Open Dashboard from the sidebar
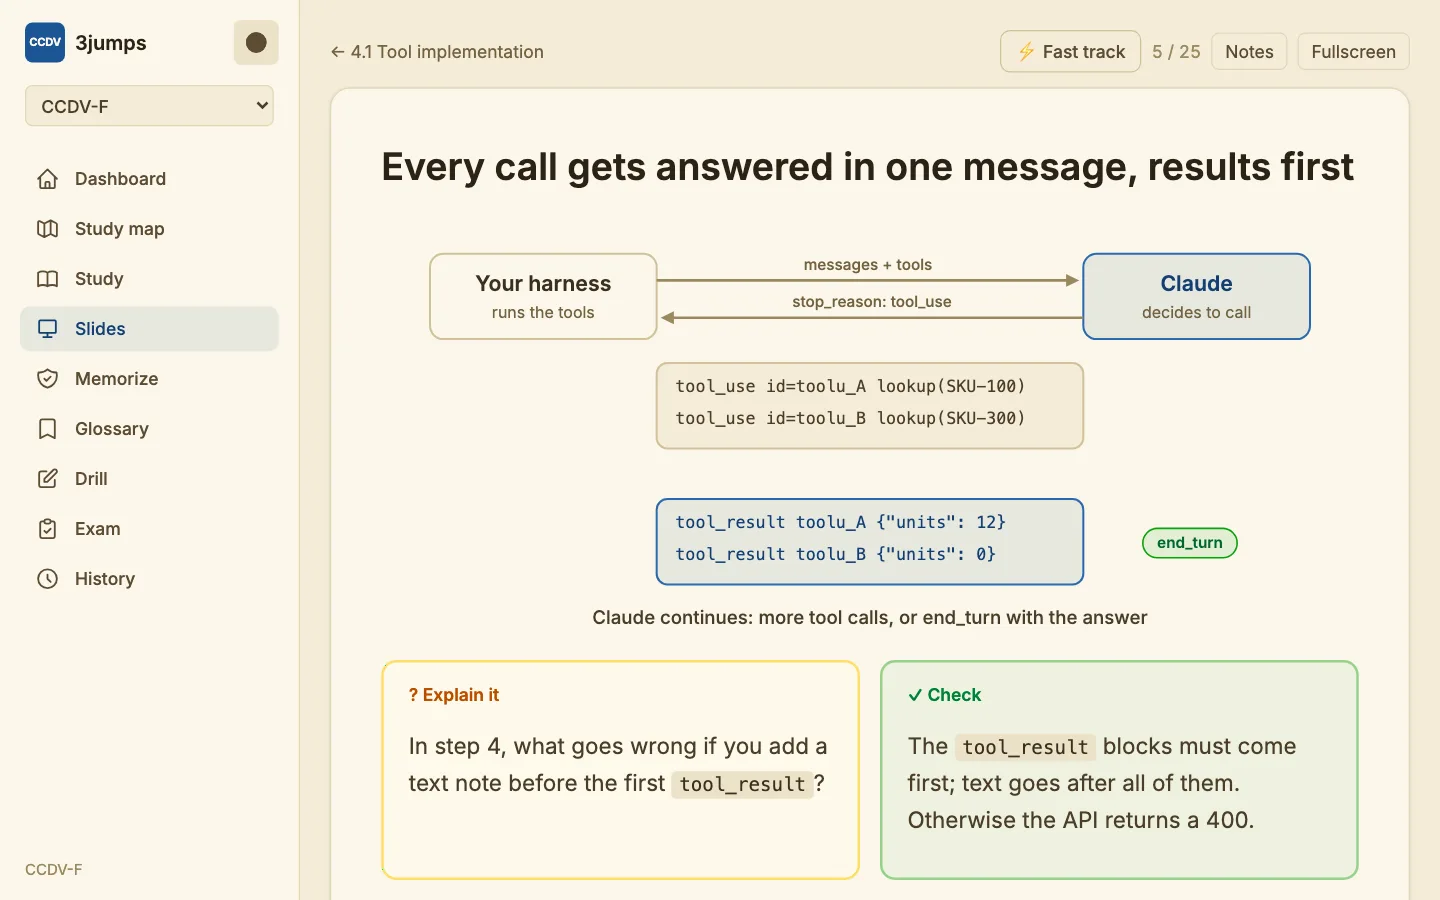The width and height of the screenshot is (1440, 900). [149, 179]
